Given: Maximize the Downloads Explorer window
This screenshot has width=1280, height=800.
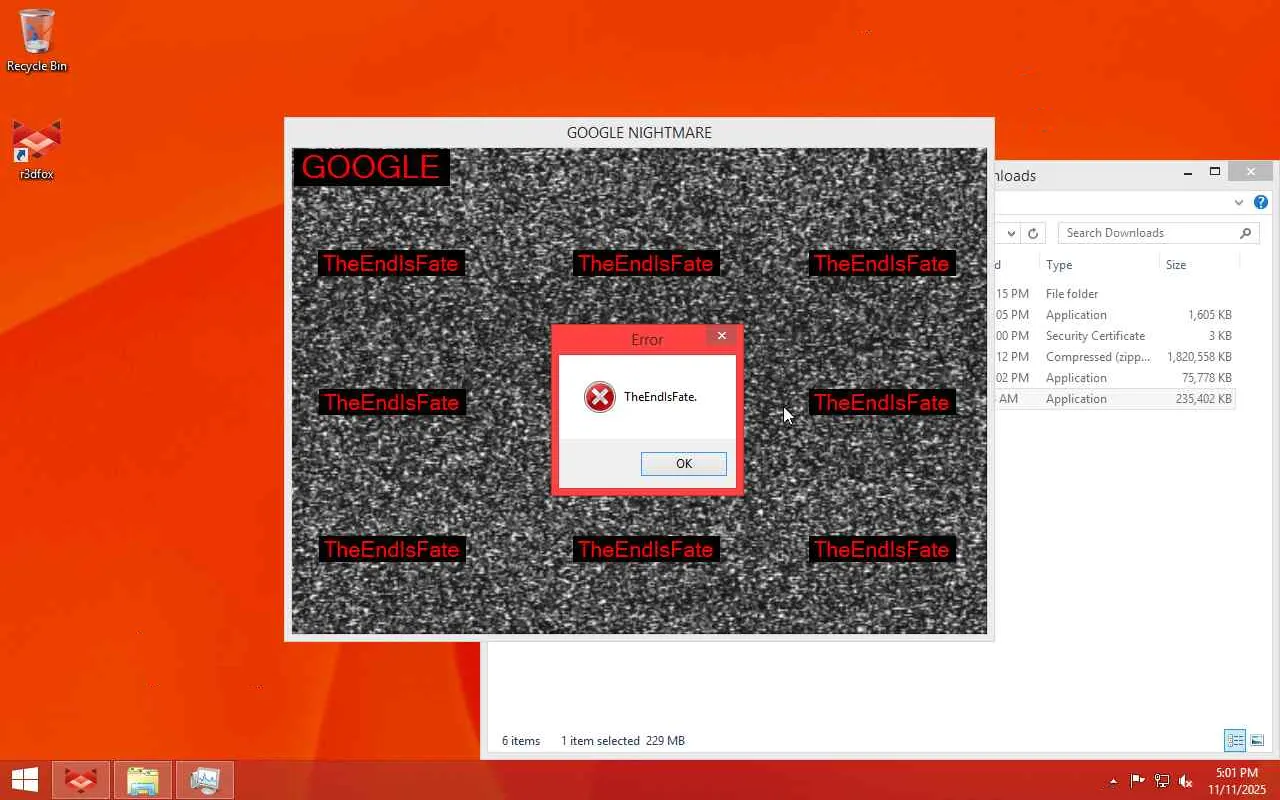Looking at the screenshot, I should click(x=1215, y=172).
